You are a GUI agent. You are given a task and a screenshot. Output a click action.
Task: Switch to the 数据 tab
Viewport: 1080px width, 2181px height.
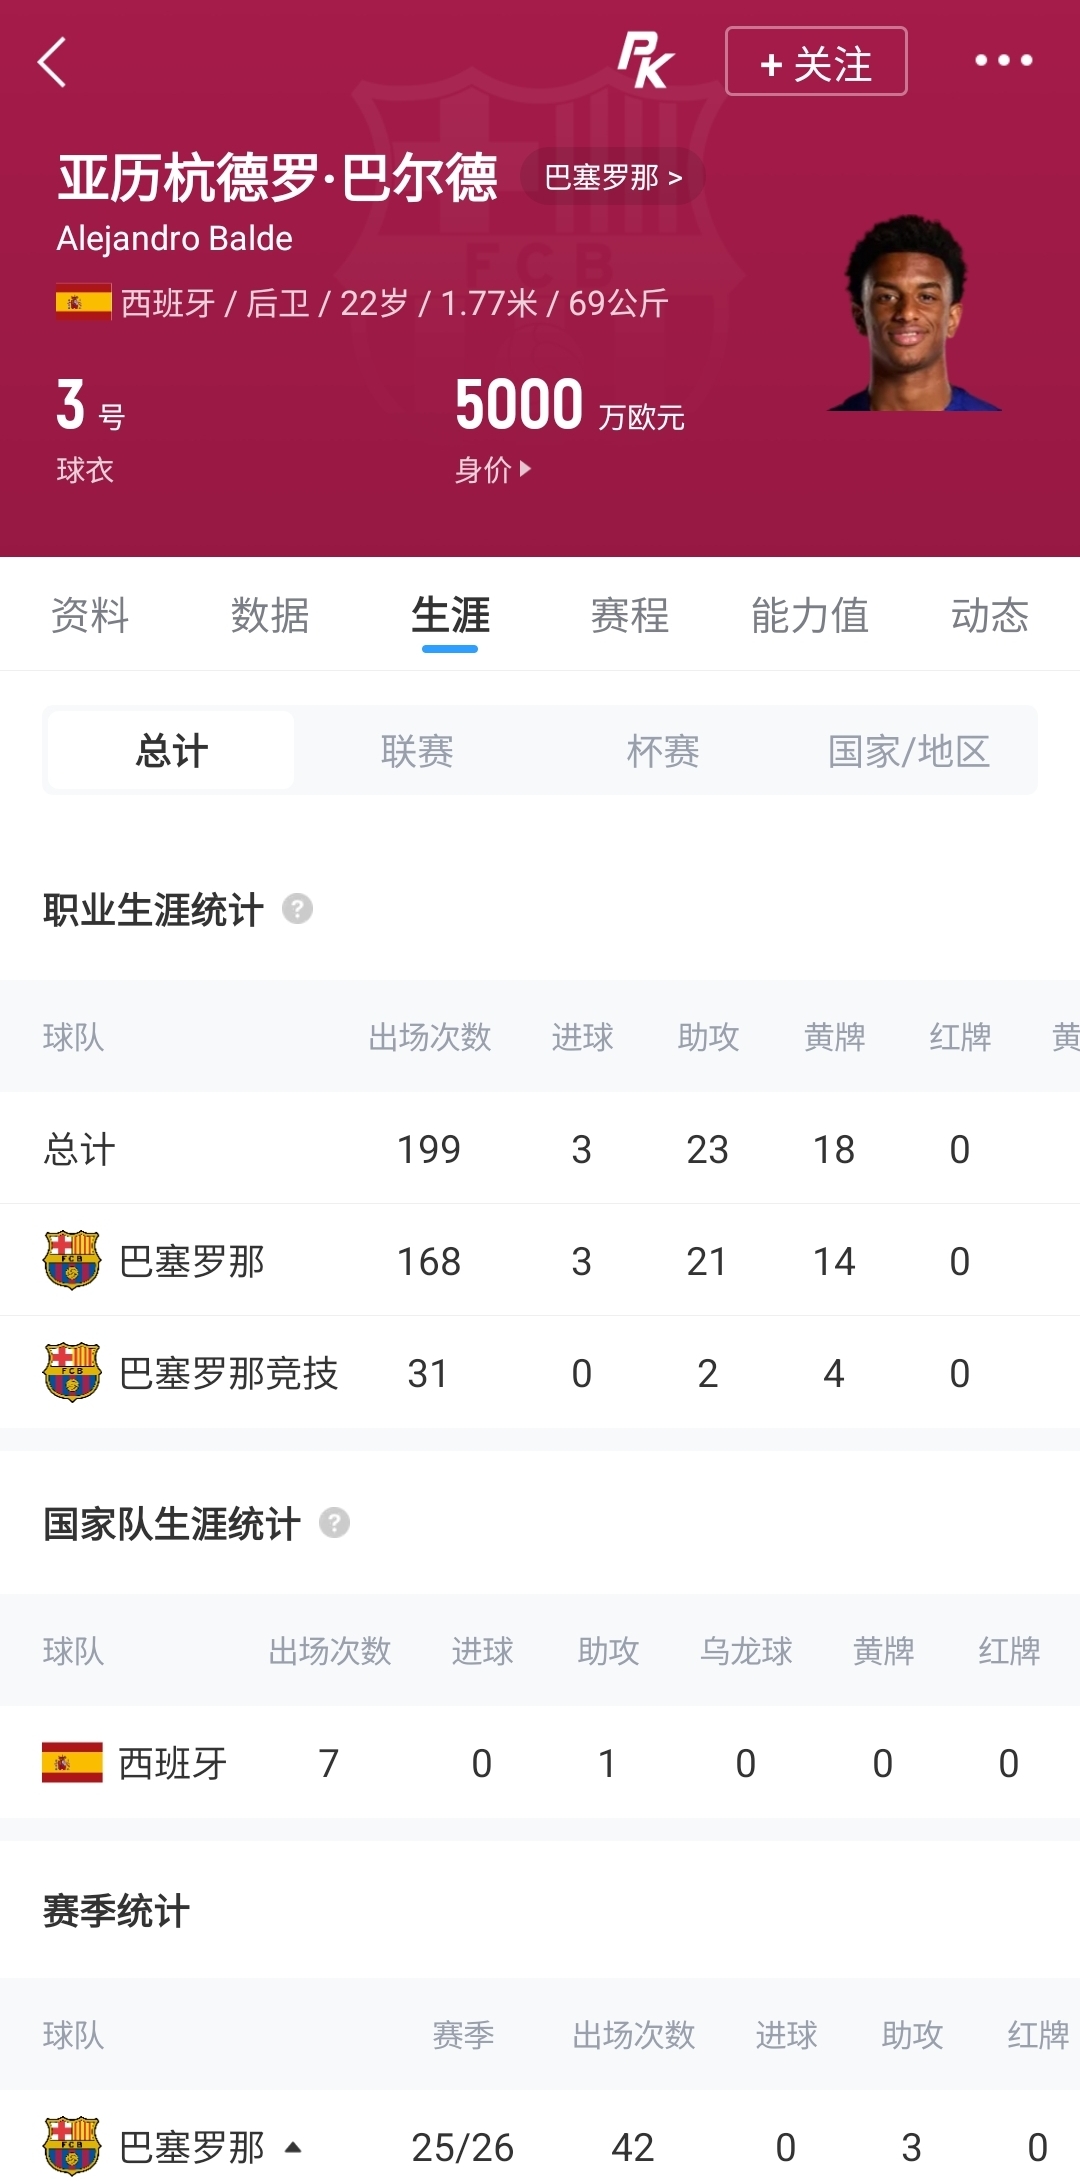(x=270, y=615)
